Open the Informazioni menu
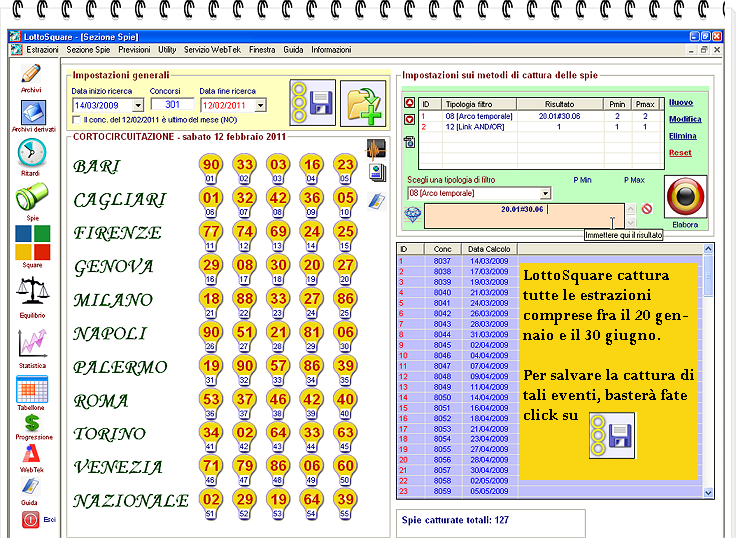 pos(331,50)
